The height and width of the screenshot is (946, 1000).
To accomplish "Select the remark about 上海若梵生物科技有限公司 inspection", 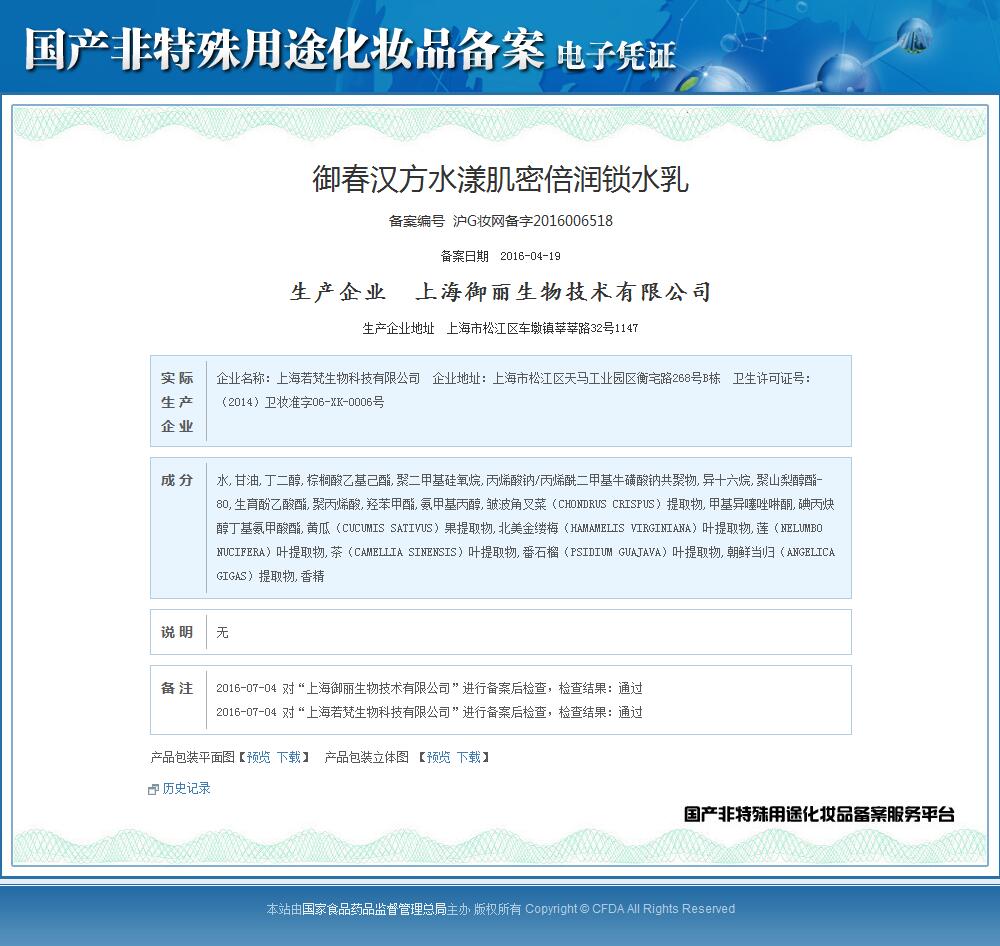I will 429,712.
